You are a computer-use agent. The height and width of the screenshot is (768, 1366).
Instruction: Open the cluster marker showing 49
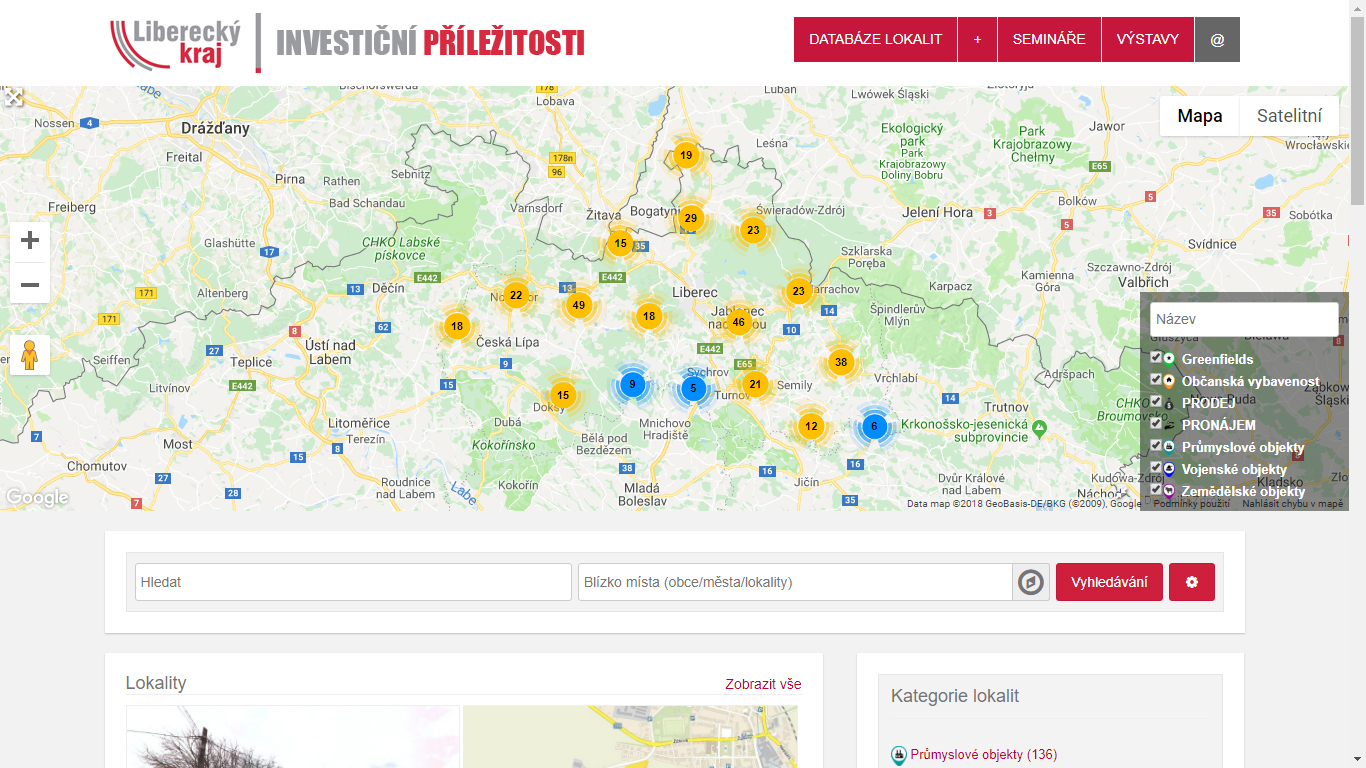[x=578, y=305]
